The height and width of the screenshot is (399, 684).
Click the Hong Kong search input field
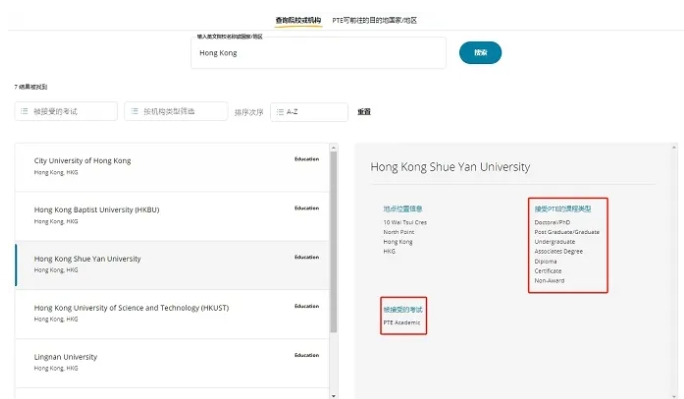(x=318, y=53)
